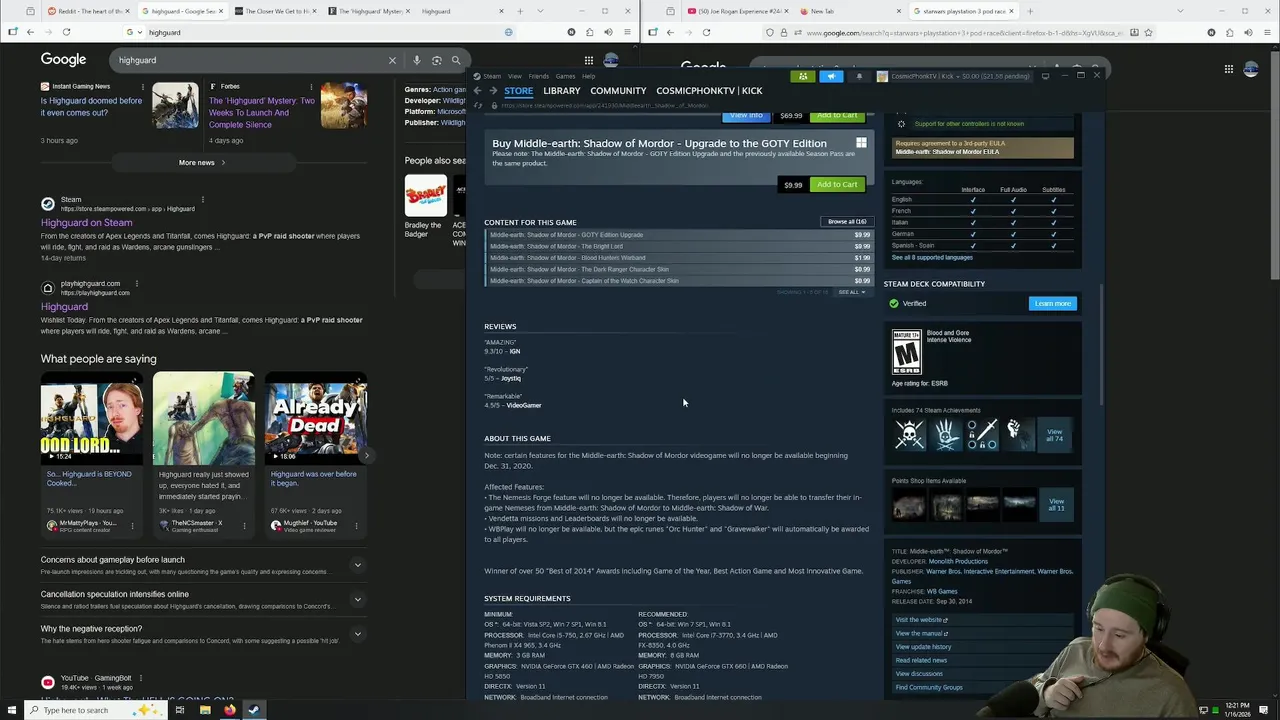Go back in the left browser window
Viewport: 1280px width, 720px height.
[30, 32]
